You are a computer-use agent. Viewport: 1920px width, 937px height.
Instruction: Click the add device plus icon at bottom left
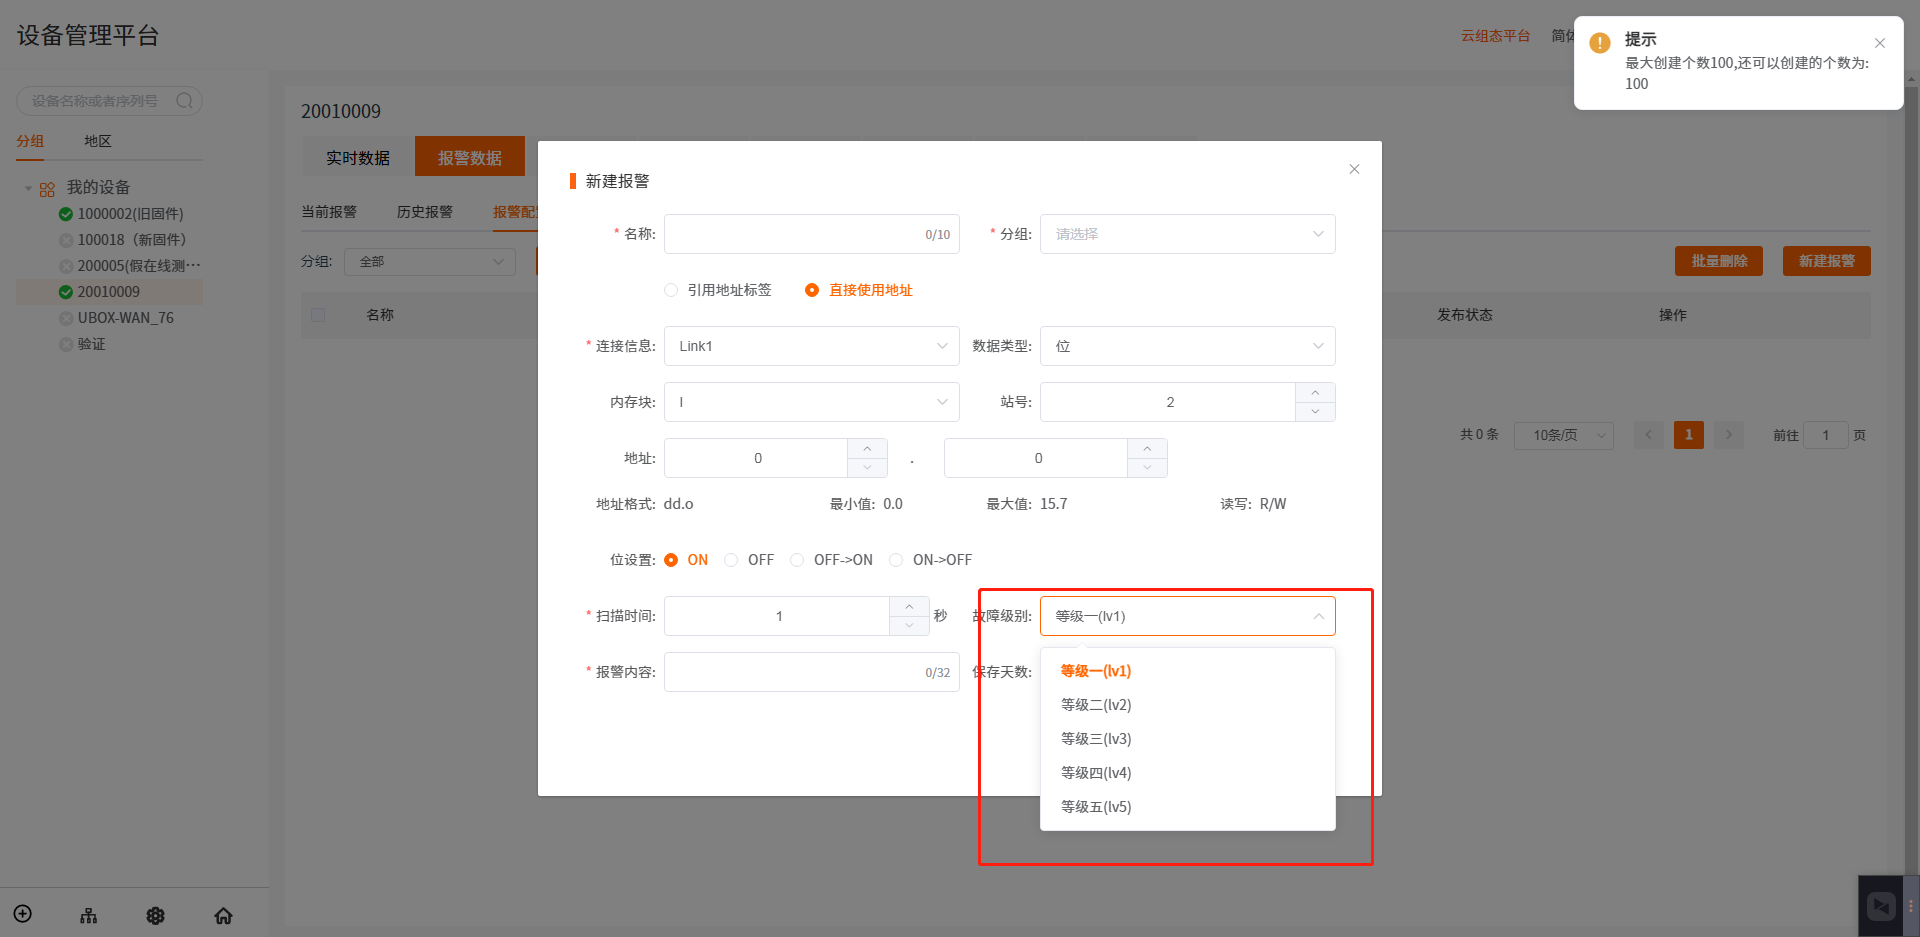coord(23,914)
